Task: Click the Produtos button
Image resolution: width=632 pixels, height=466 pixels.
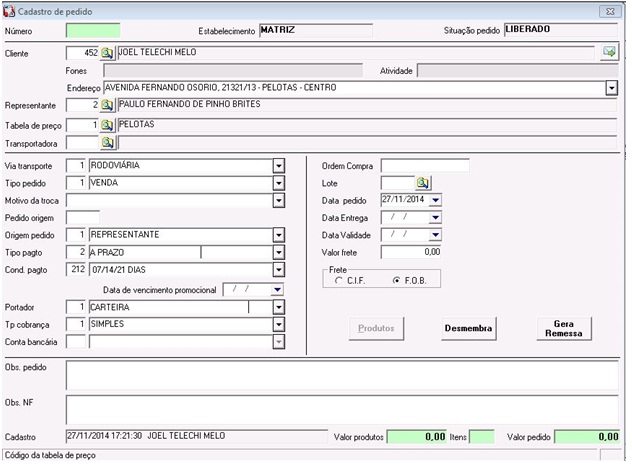Action: pyautogui.click(x=376, y=328)
